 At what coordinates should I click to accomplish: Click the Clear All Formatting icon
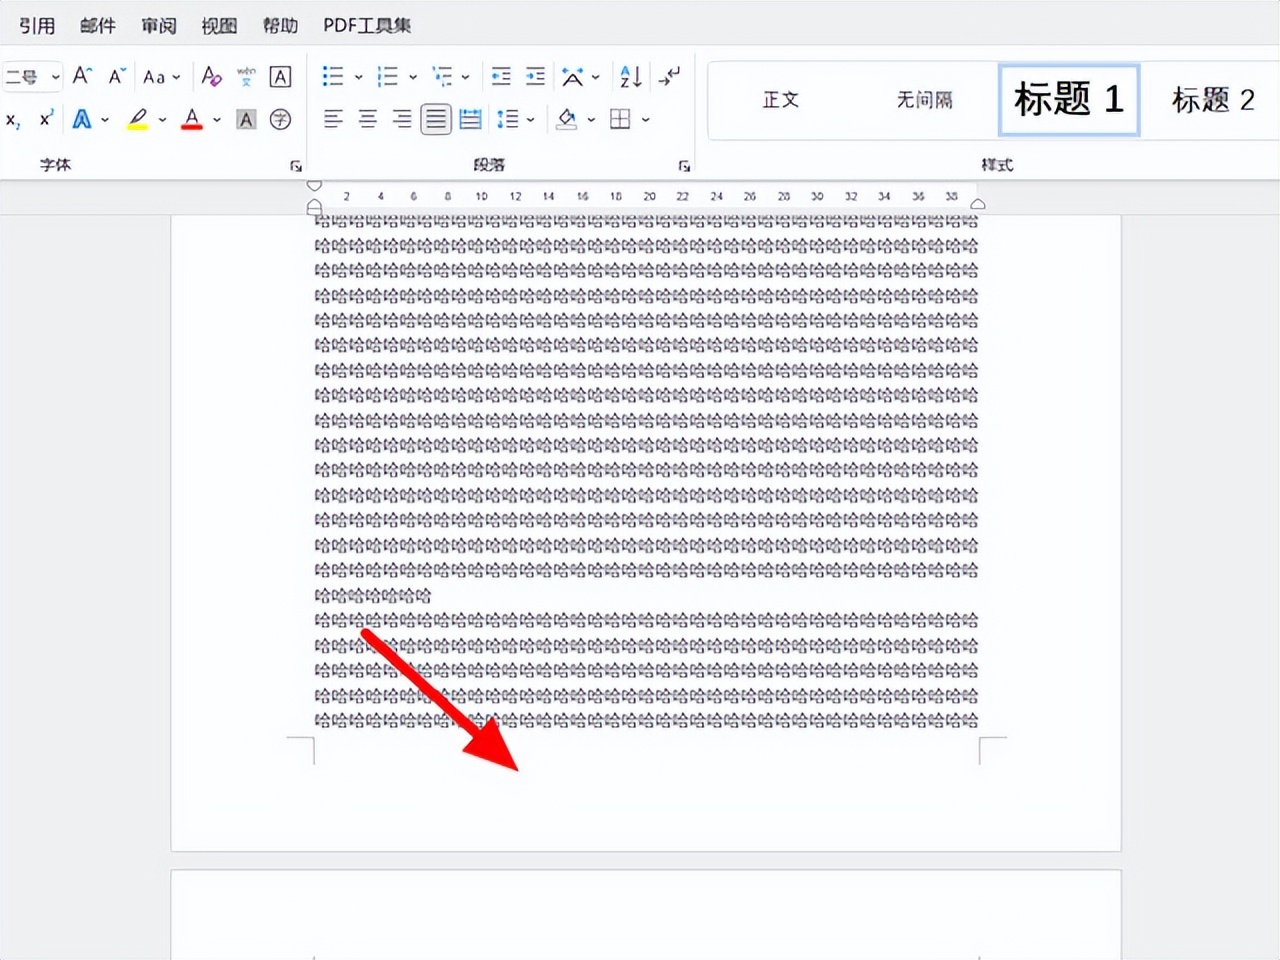pos(211,76)
